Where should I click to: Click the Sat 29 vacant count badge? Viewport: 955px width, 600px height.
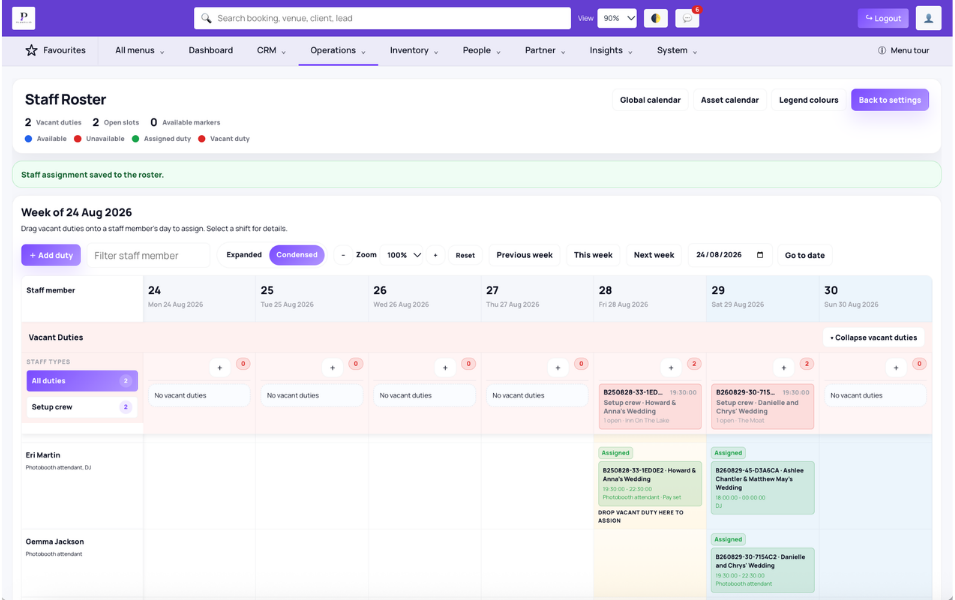click(x=806, y=364)
